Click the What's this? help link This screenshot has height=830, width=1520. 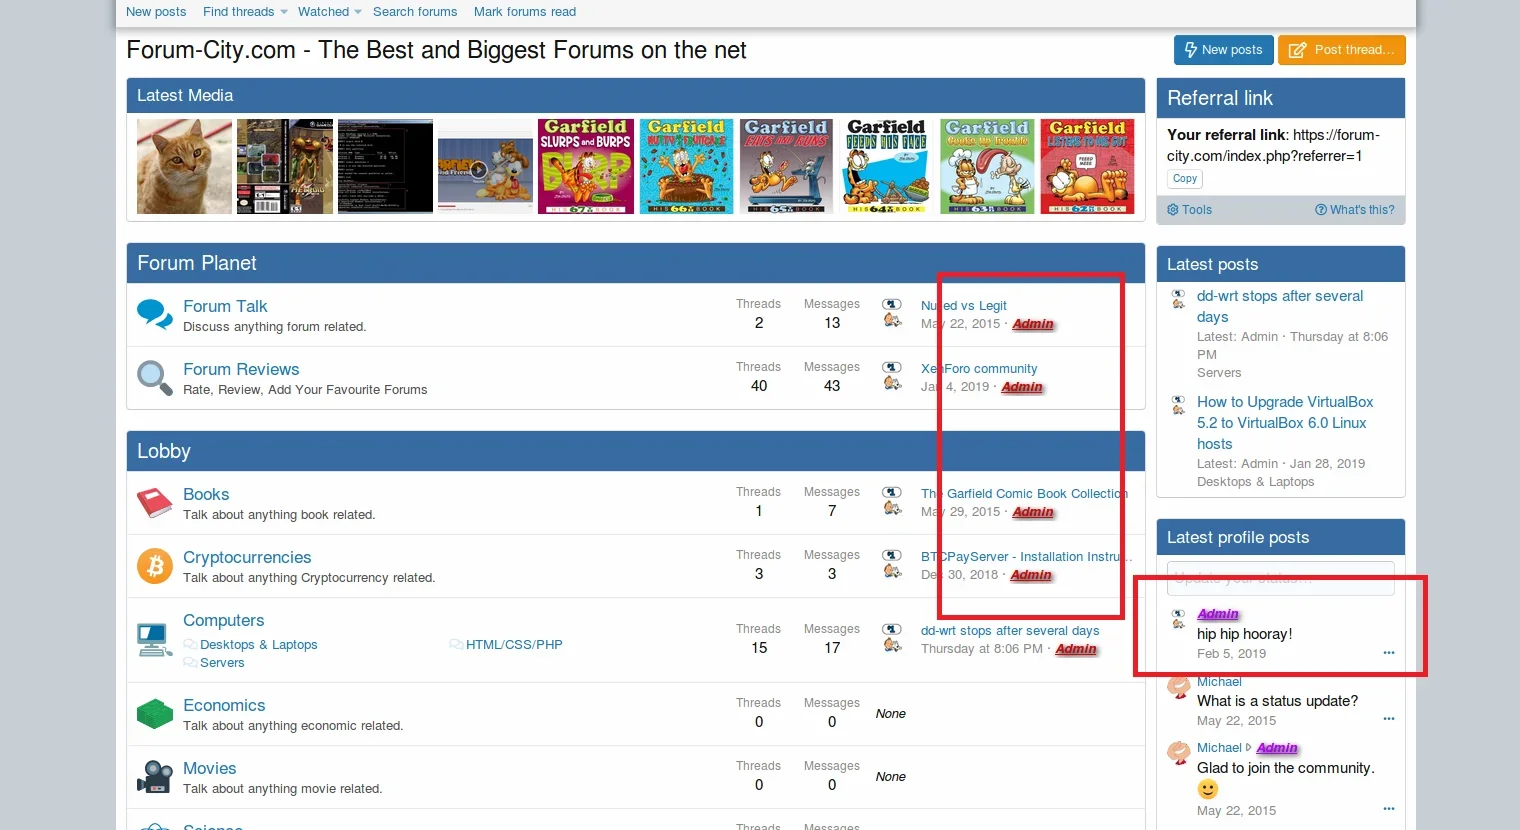(x=1355, y=210)
